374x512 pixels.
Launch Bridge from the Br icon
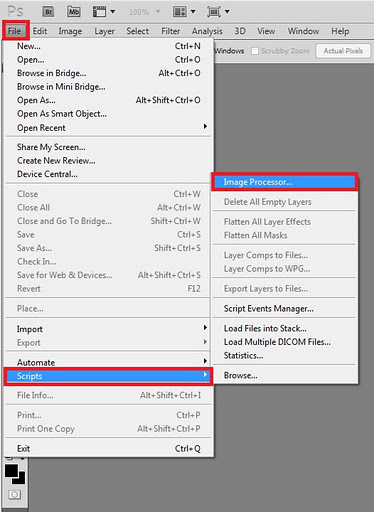point(48,12)
